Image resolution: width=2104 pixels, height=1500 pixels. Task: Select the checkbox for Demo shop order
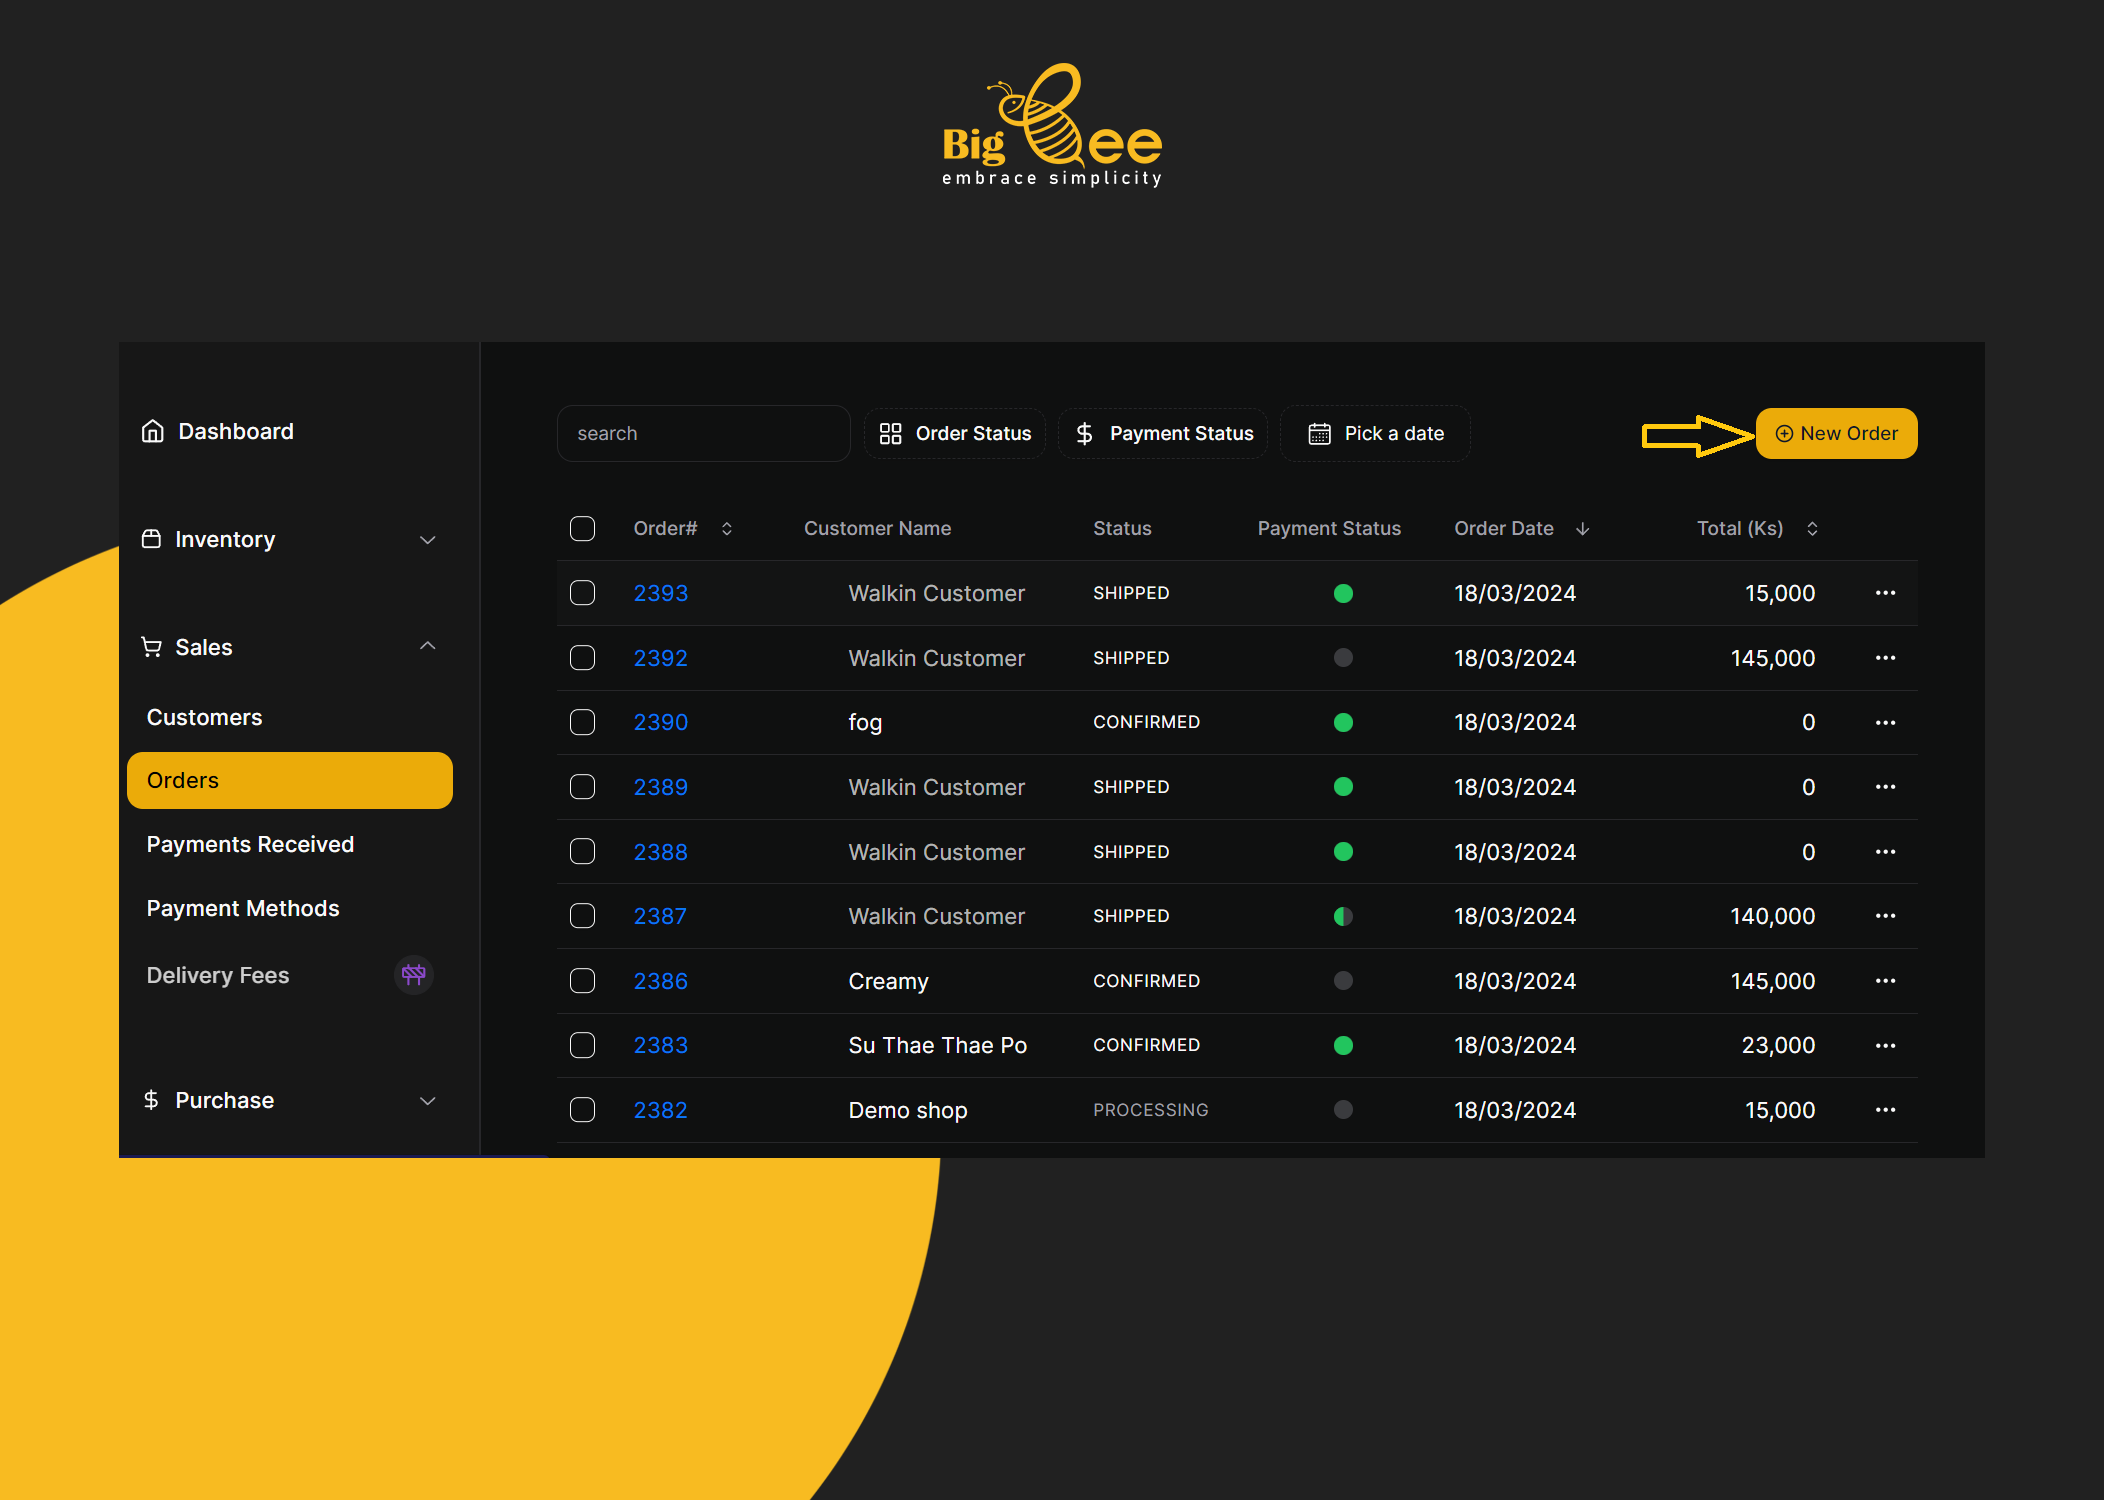pyautogui.click(x=582, y=1110)
